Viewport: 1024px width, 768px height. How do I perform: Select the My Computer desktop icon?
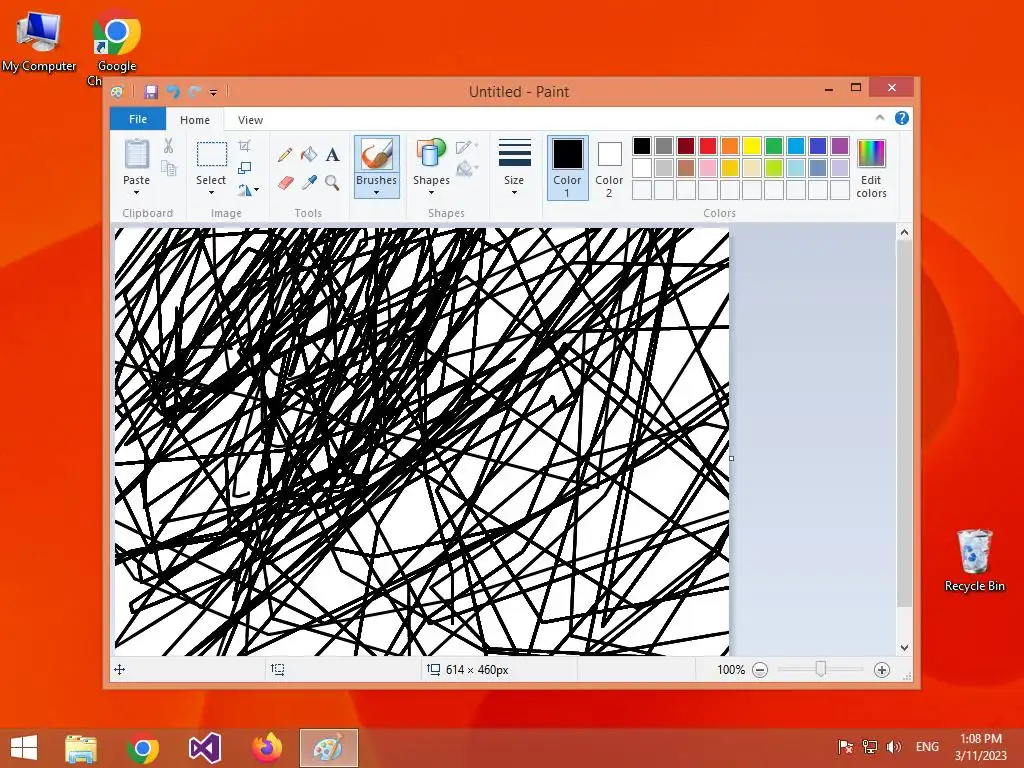[x=39, y=41]
